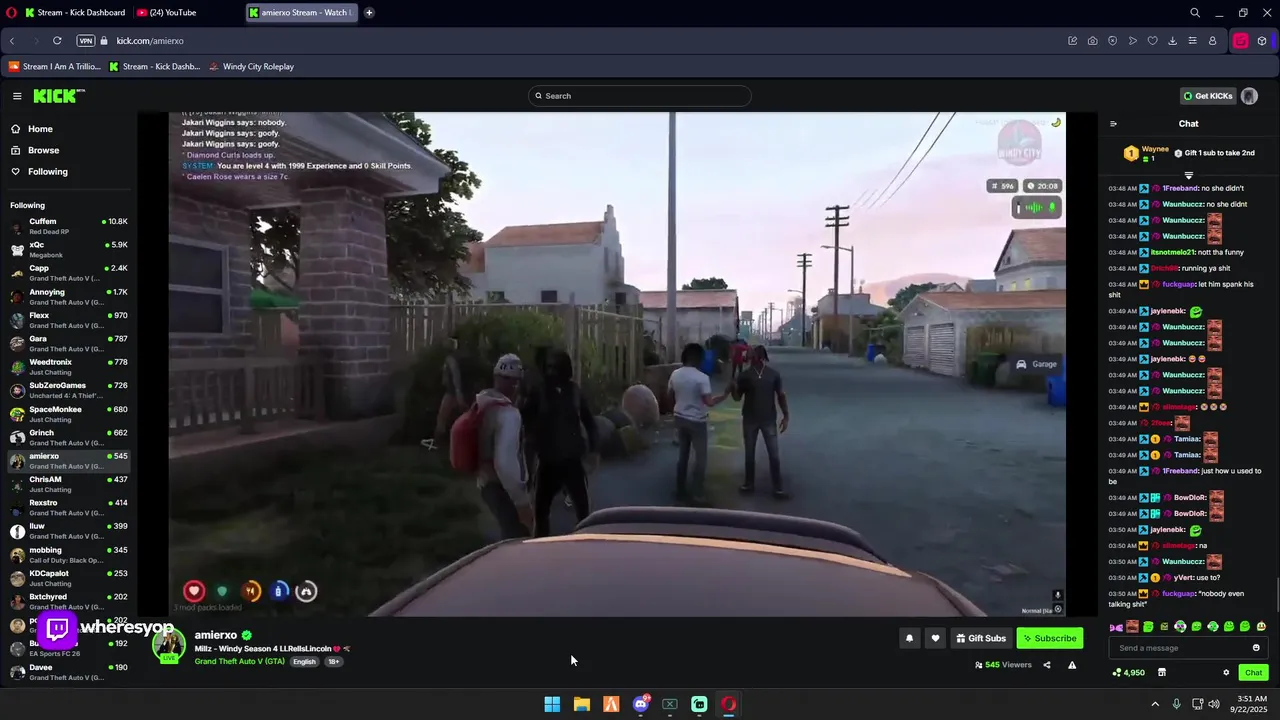Open Discord from the taskbar

tap(641, 704)
